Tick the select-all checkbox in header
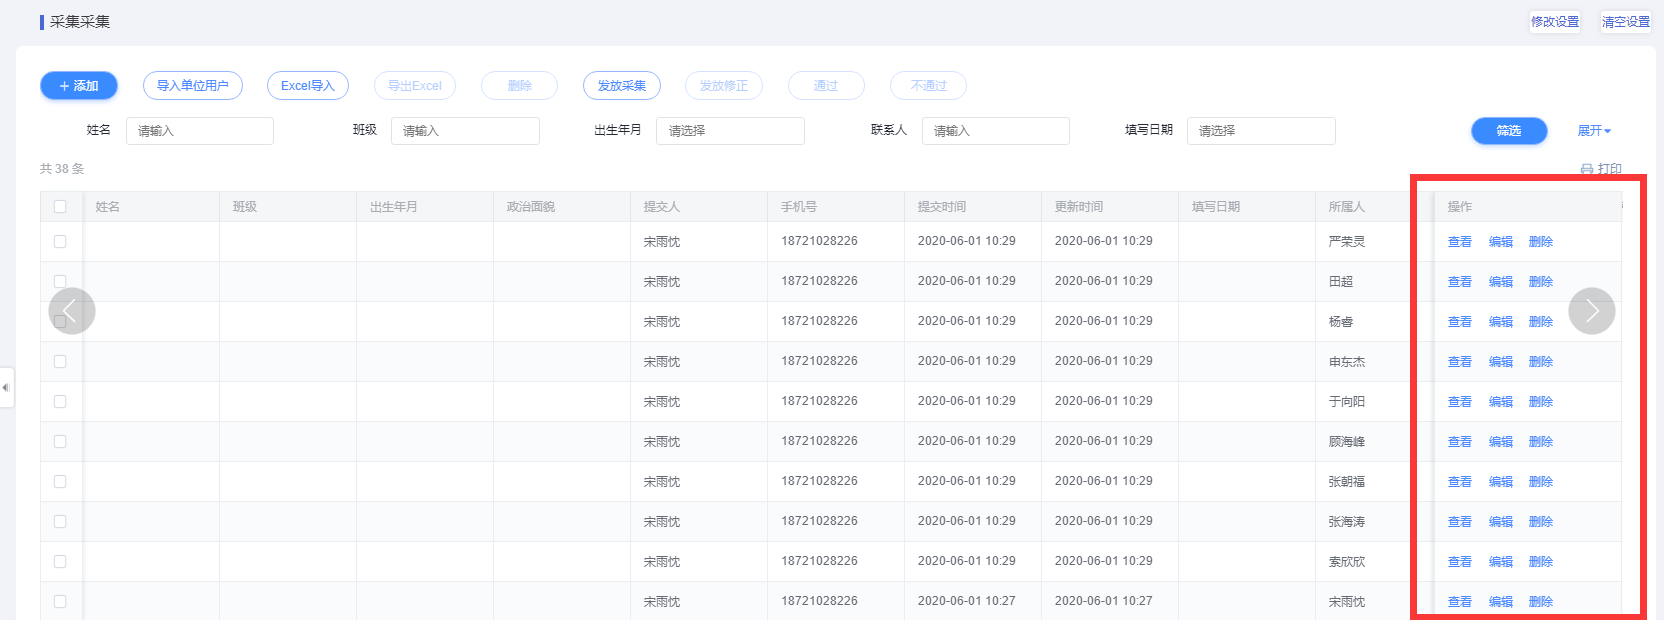 point(60,207)
